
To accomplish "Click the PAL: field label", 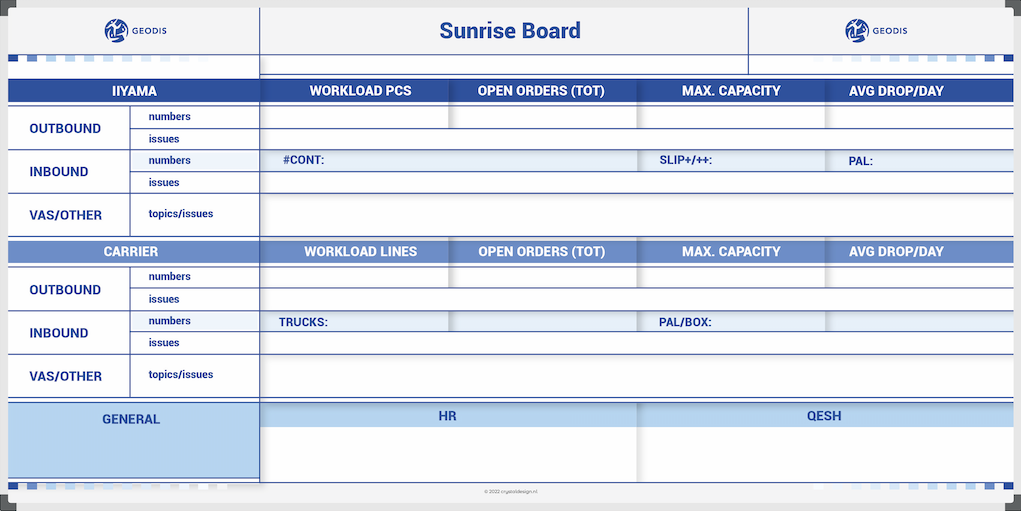I will click(x=861, y=161).
